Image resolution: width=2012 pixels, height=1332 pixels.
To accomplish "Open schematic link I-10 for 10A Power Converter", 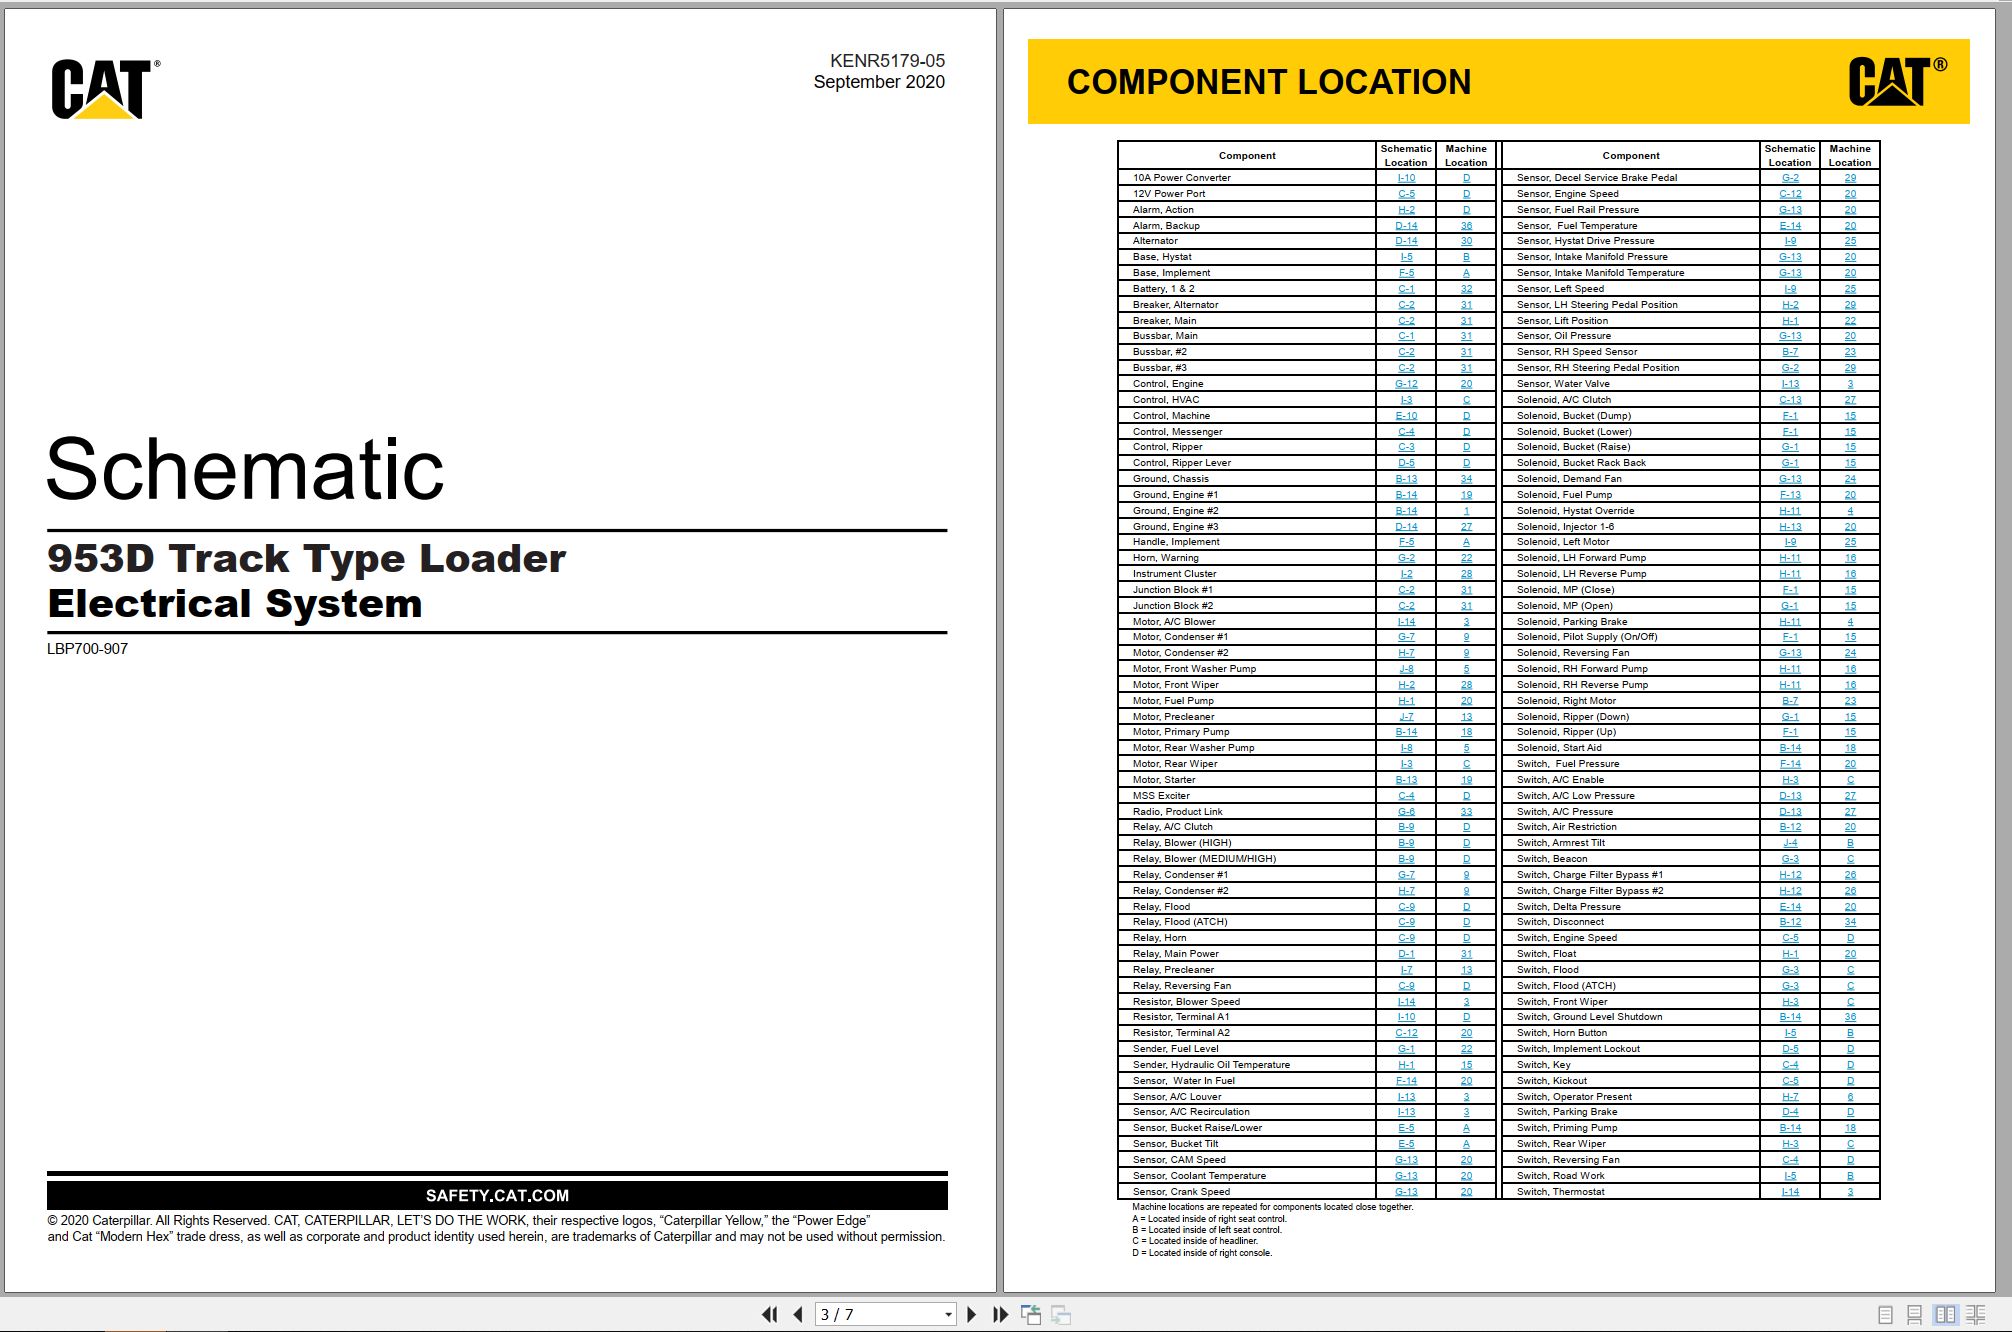I will click(x=1406, y=178).
